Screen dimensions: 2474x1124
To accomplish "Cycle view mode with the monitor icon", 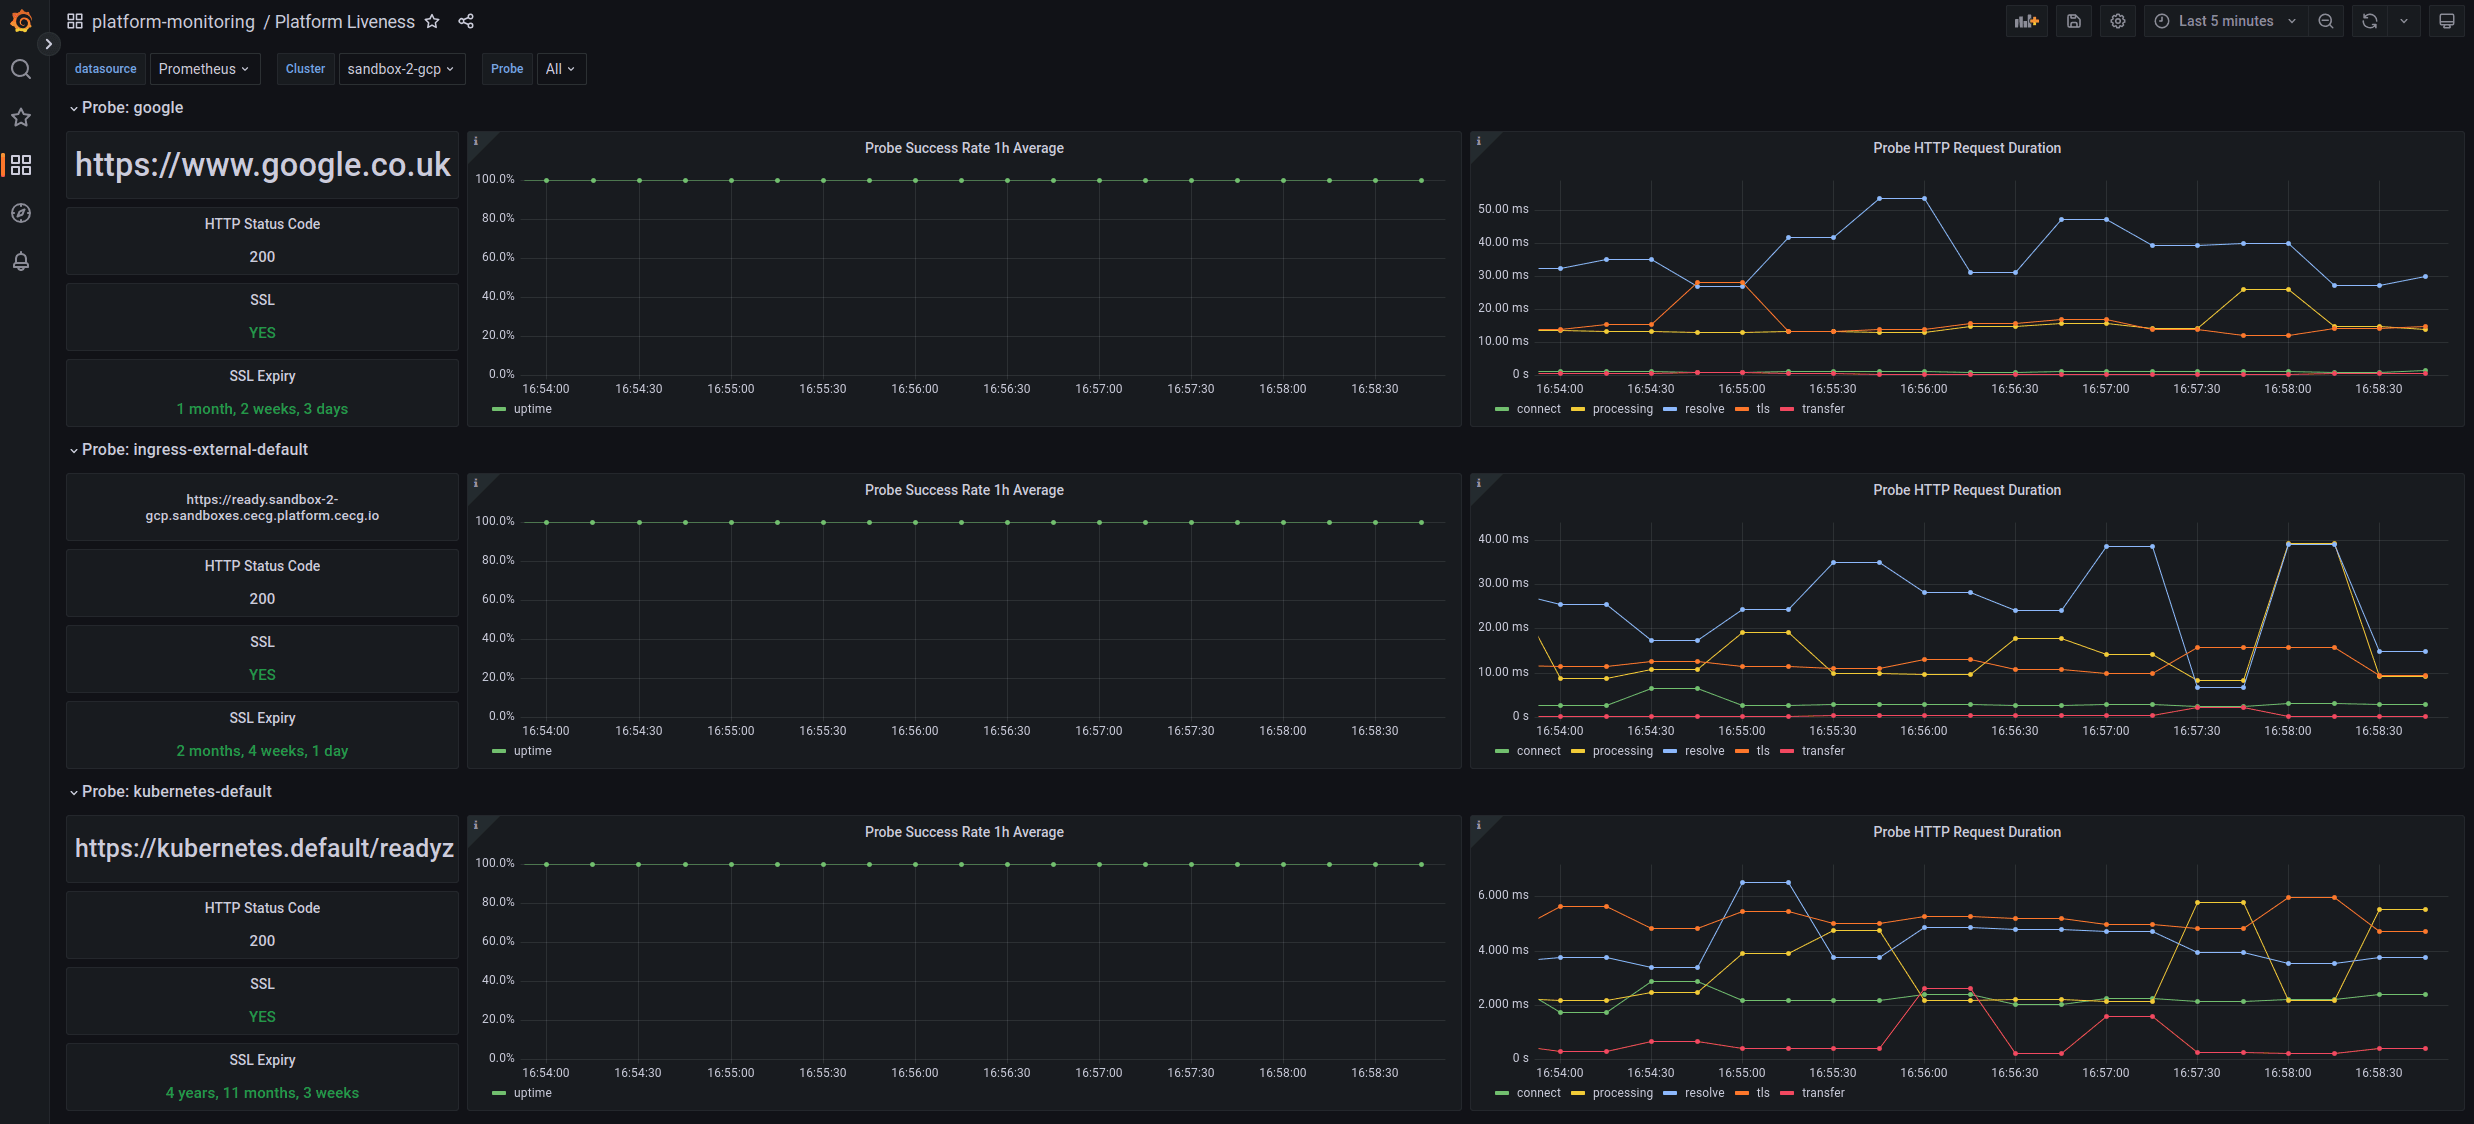I will pos(2447,21).
